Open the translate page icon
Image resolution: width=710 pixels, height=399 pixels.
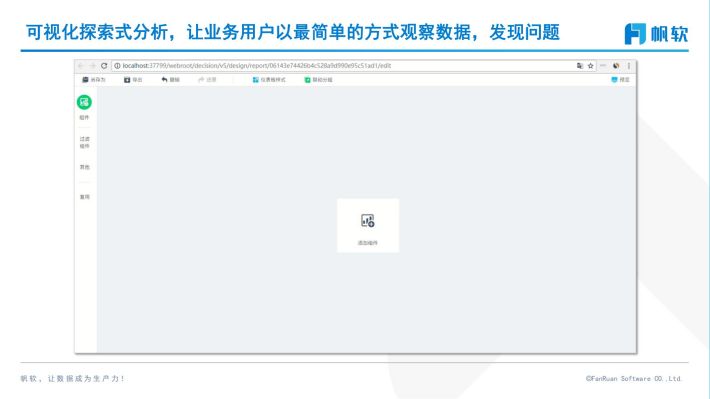click(580, 66)
